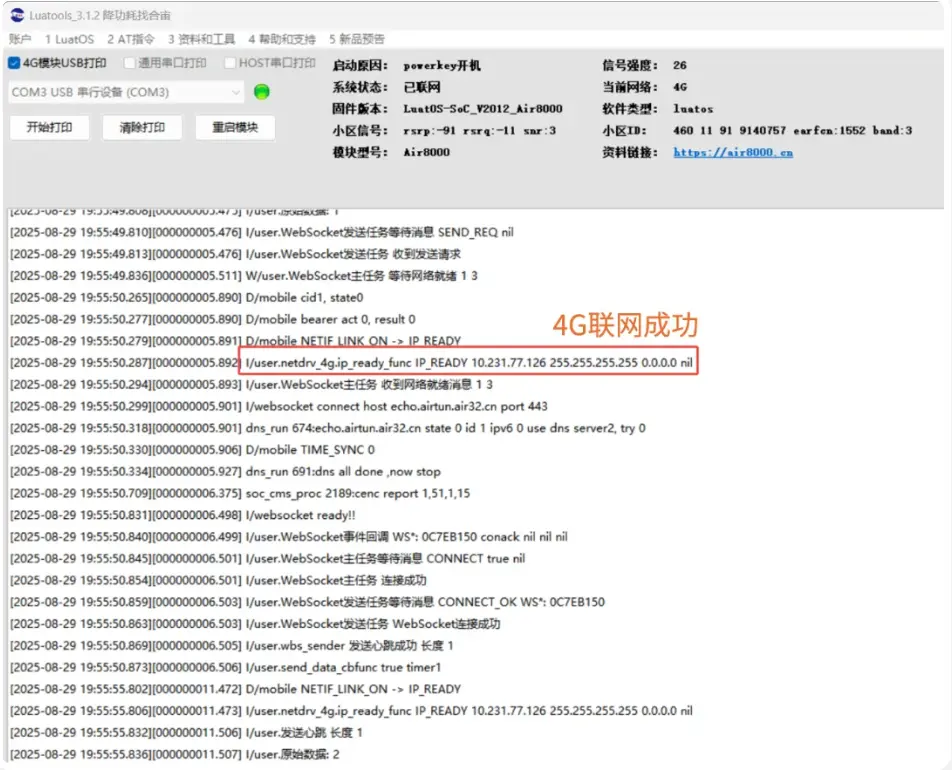Select log line I/user.发送心跳 长度 1
Screen dimensions: 952x770
pos(186,733)
